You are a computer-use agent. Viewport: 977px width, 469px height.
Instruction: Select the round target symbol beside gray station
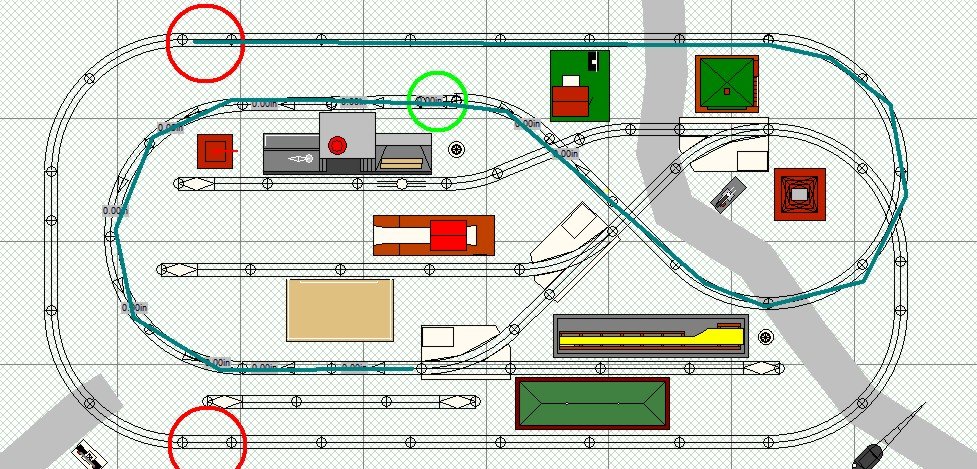pos(457,150)
